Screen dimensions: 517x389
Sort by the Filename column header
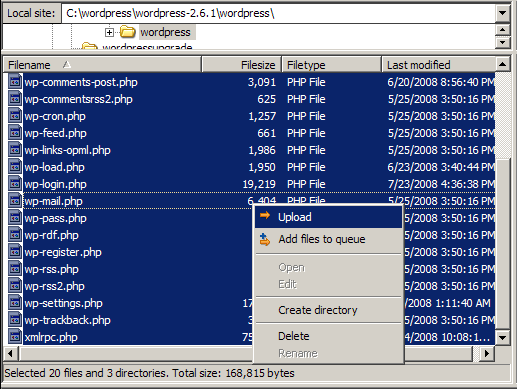102,64
